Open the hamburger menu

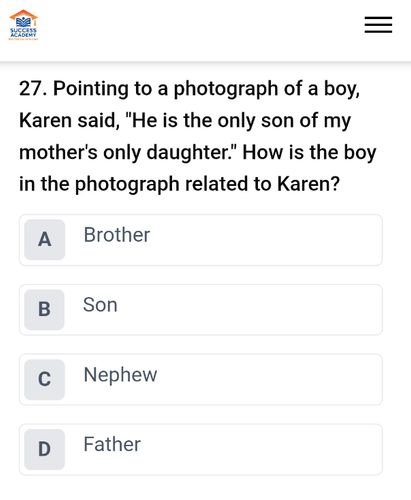coord(378,25)
